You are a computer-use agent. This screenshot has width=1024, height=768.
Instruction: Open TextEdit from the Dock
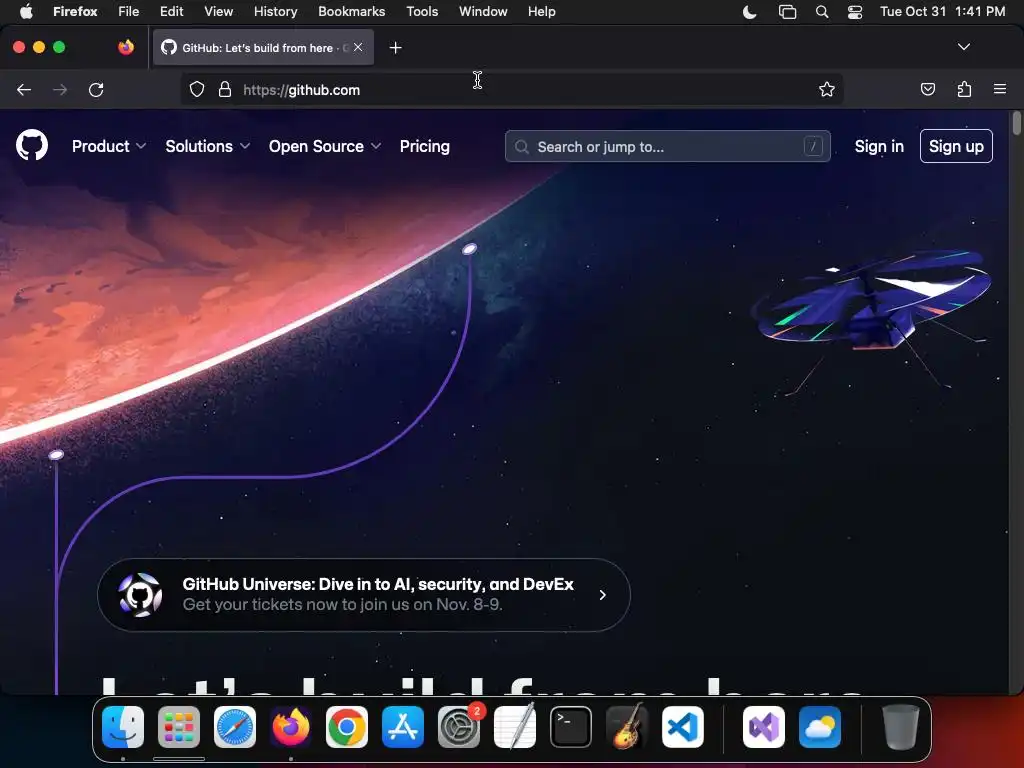(515, 727)
